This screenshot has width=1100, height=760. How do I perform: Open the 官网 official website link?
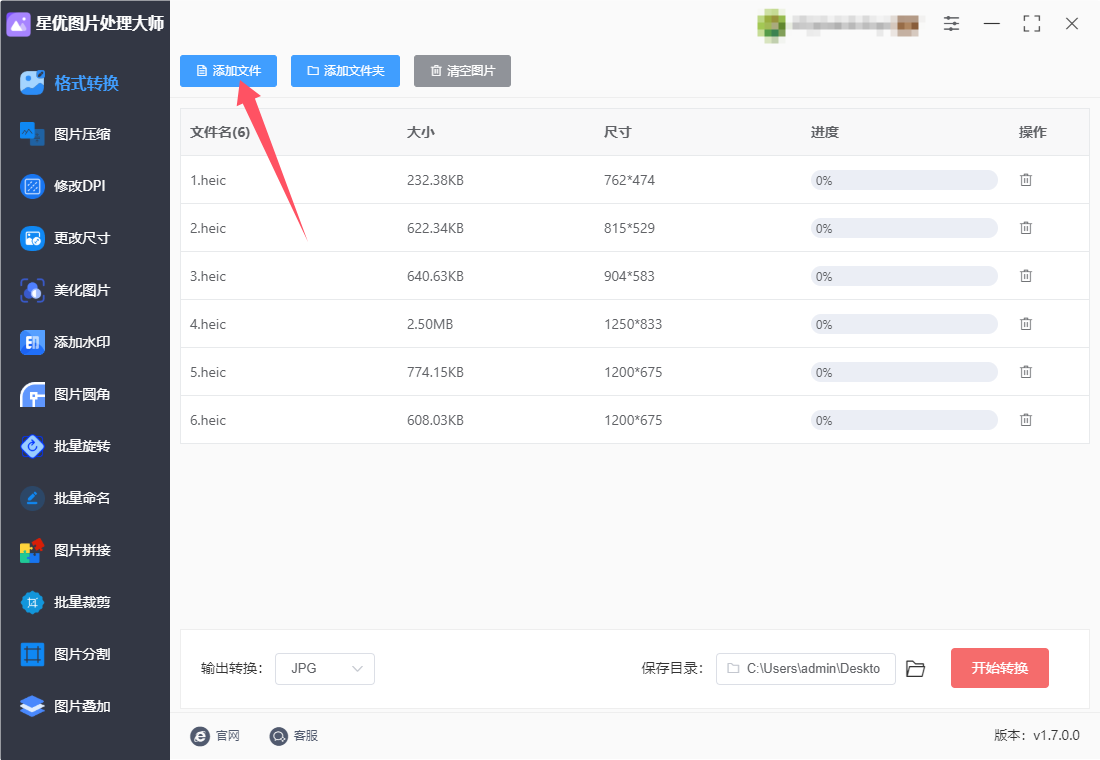[x=215, y=735]
